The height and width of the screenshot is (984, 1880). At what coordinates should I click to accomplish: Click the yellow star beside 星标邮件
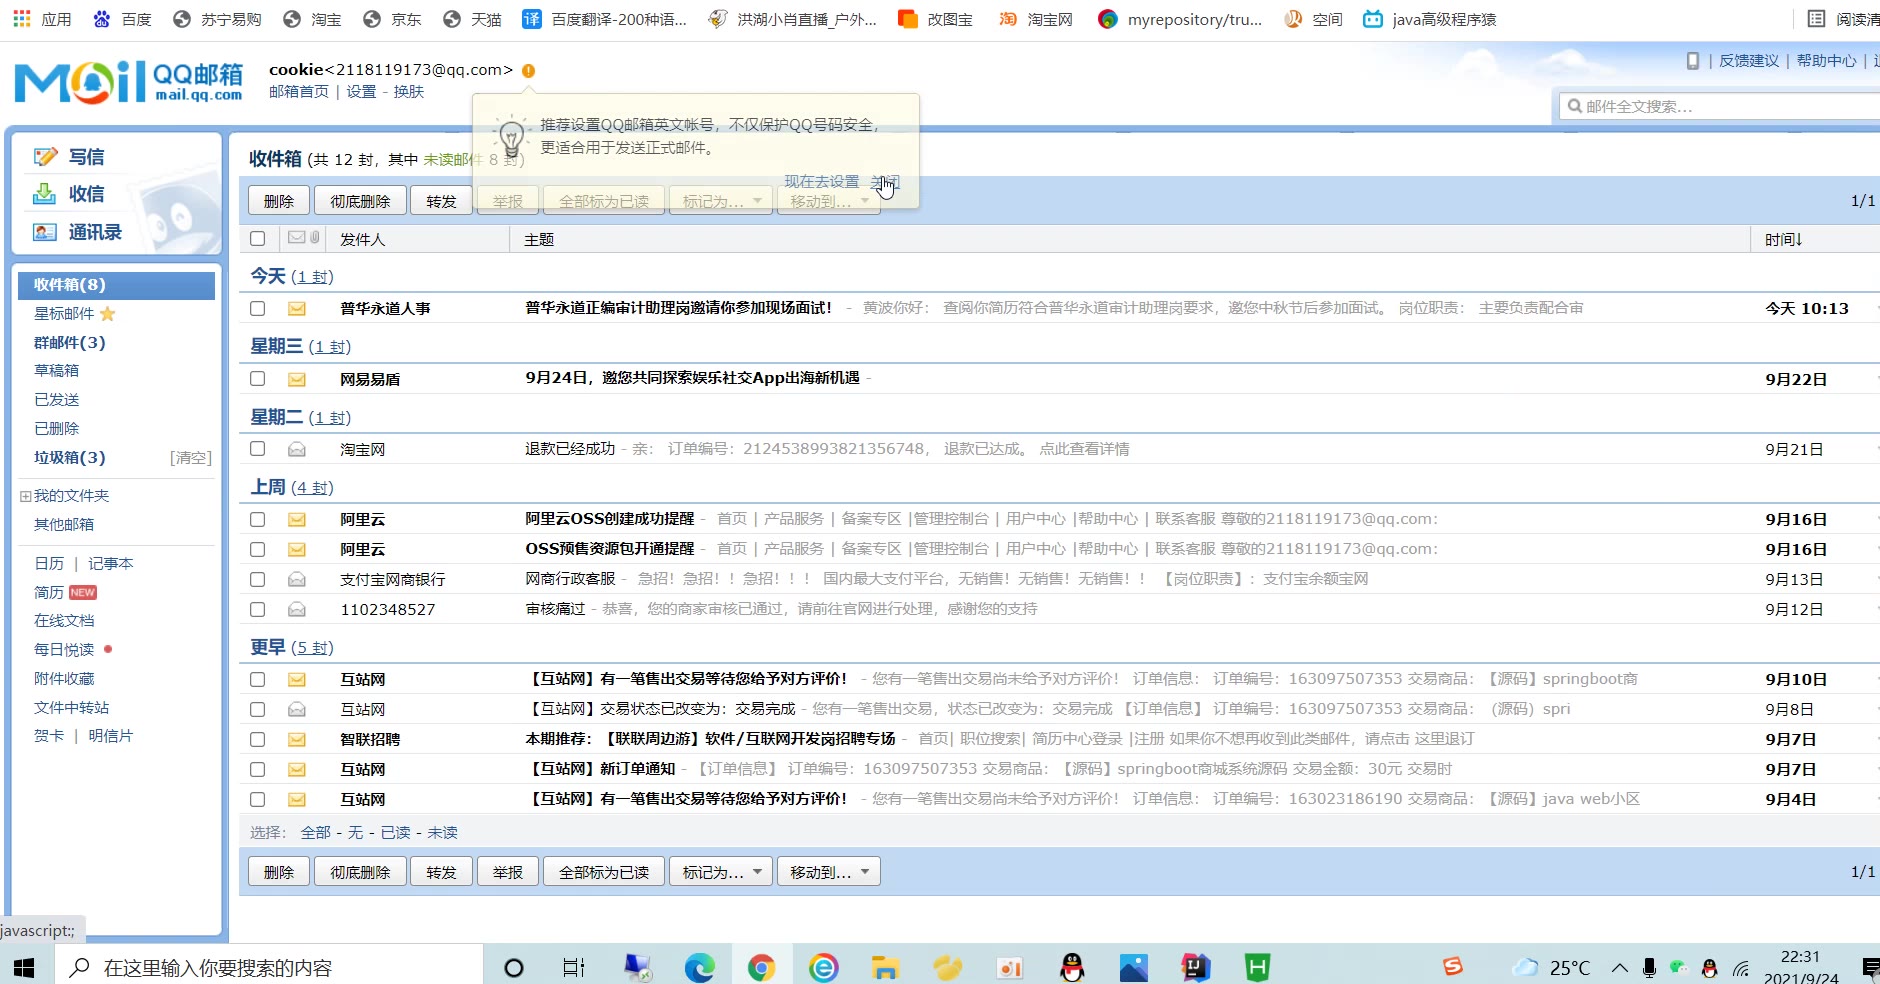pyautogui.click(x=108, y=314)
